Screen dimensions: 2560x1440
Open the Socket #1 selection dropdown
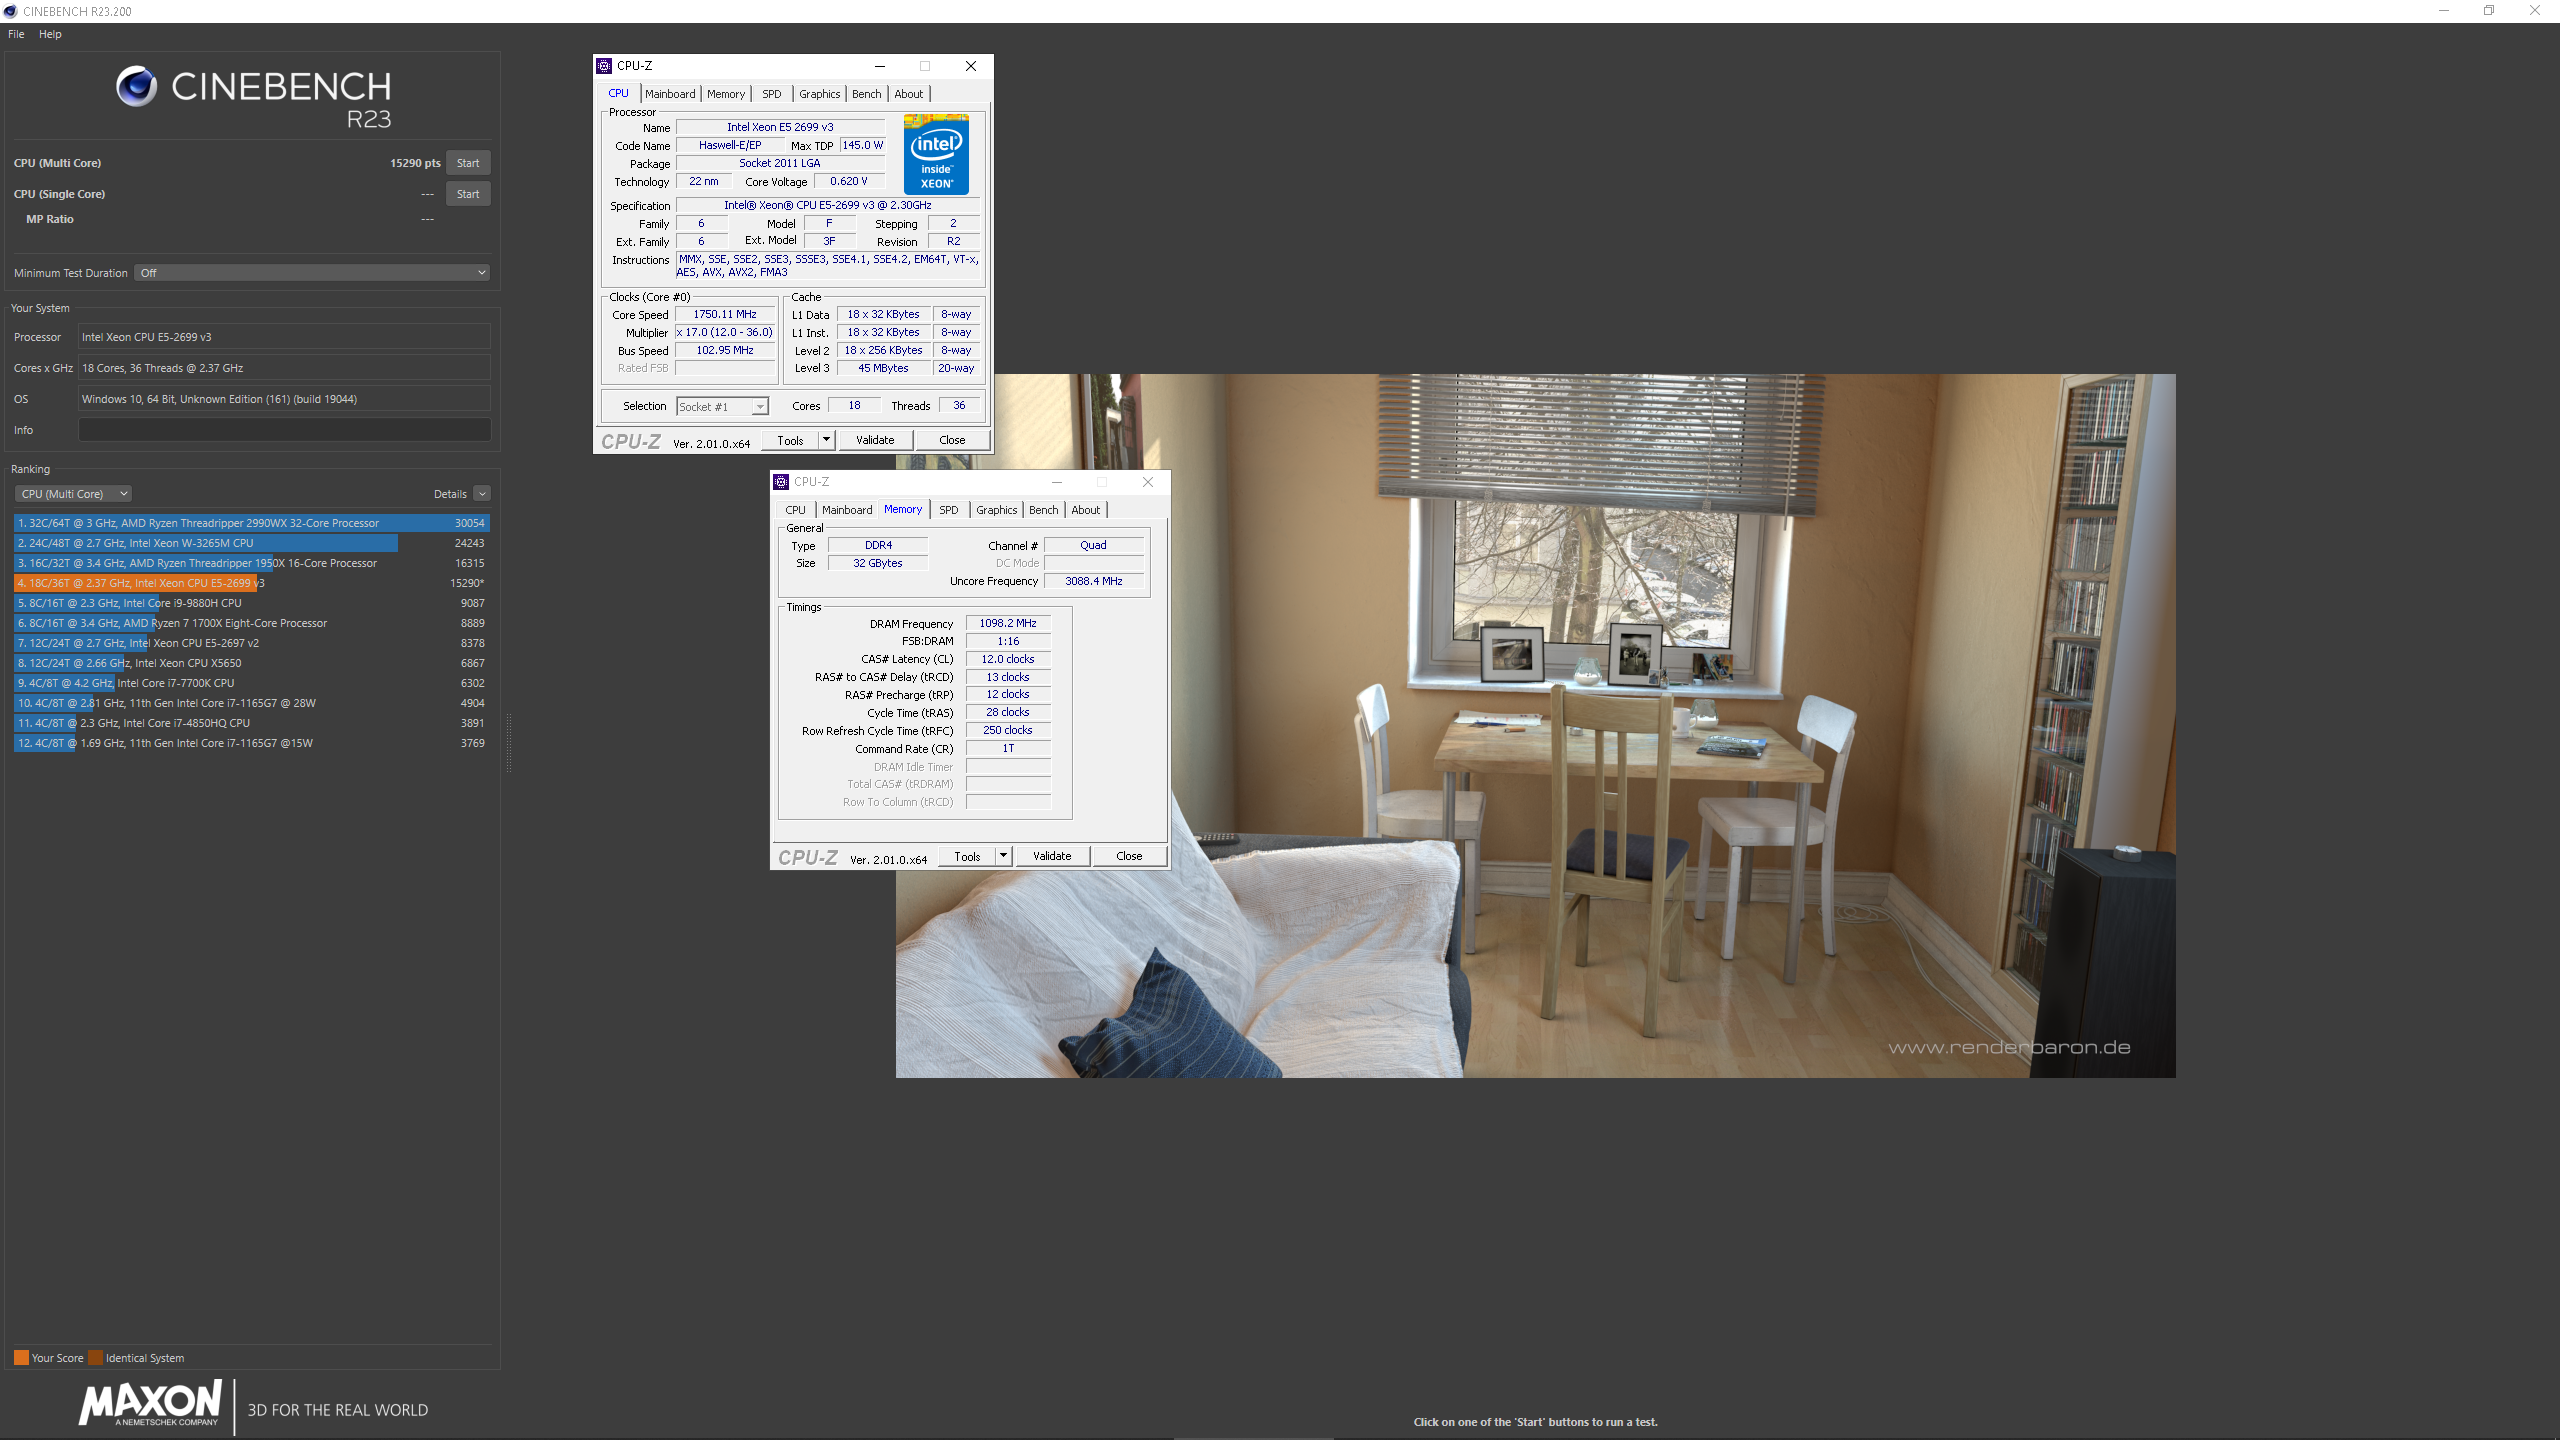(722, 407)
